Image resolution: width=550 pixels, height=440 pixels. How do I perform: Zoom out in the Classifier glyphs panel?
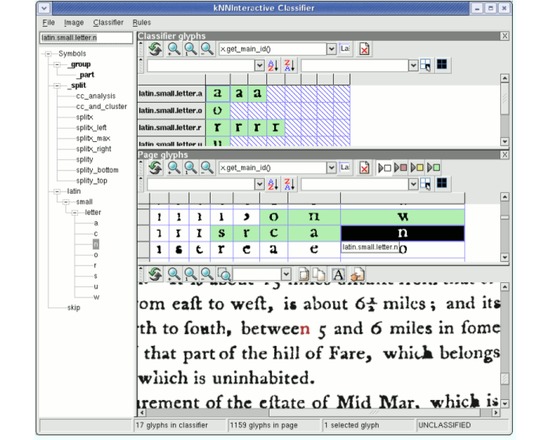point(207,49)
